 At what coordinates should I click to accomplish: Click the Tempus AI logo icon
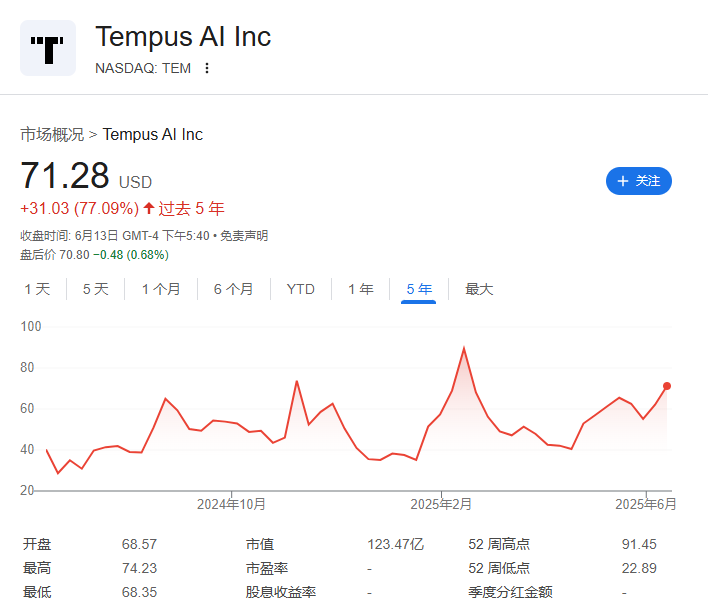(48, 48)
